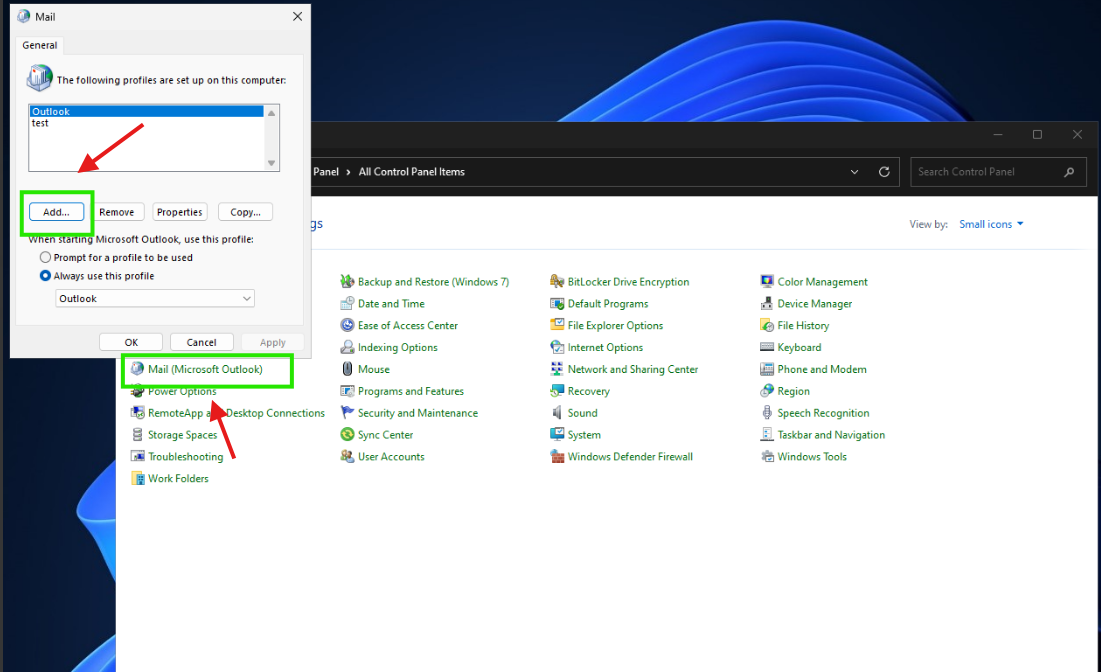Click the Sync Center icon
Image resolution: width=1101 pixels, height=672 pixels.
(347, 435)
